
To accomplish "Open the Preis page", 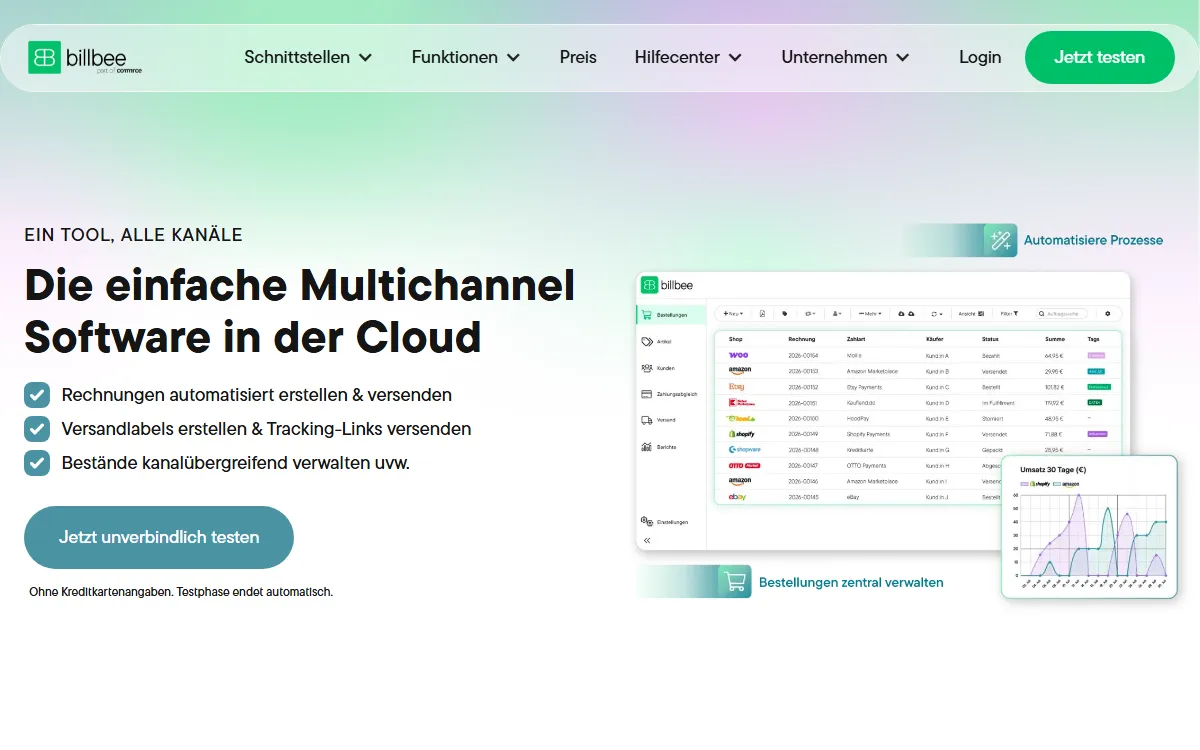I will click(578, 57).
